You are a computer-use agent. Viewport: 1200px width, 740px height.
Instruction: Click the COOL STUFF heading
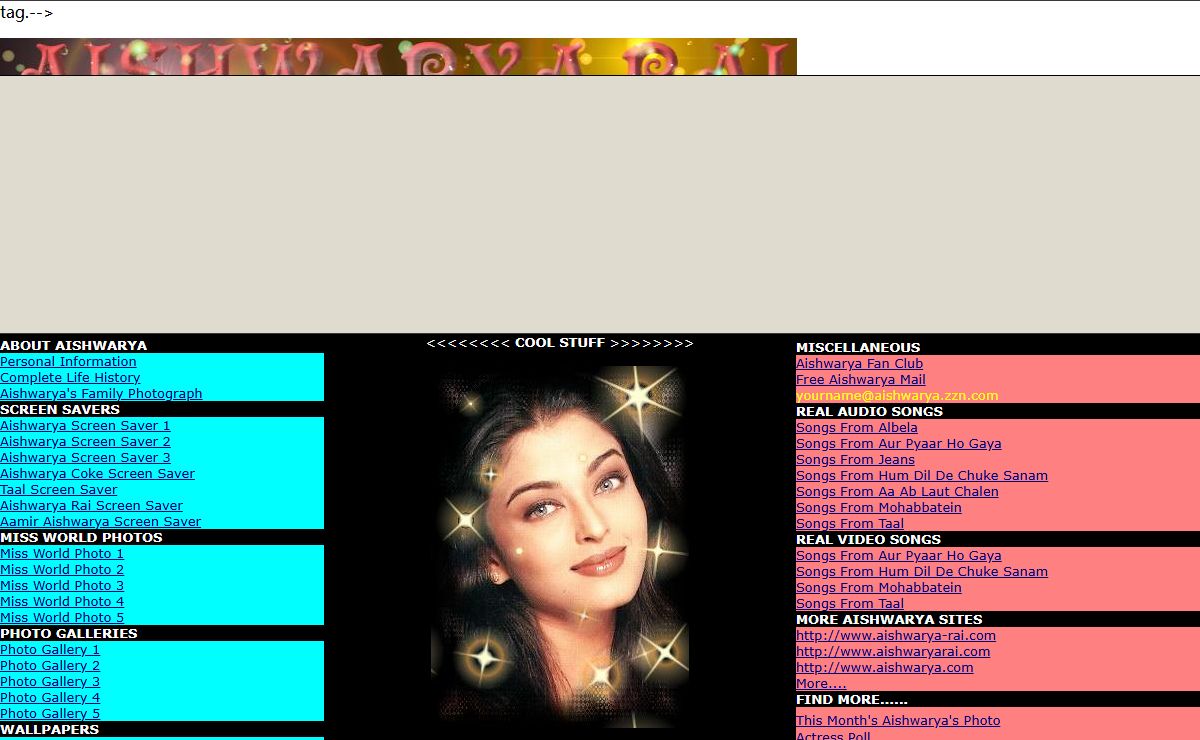tap(560, 343)
